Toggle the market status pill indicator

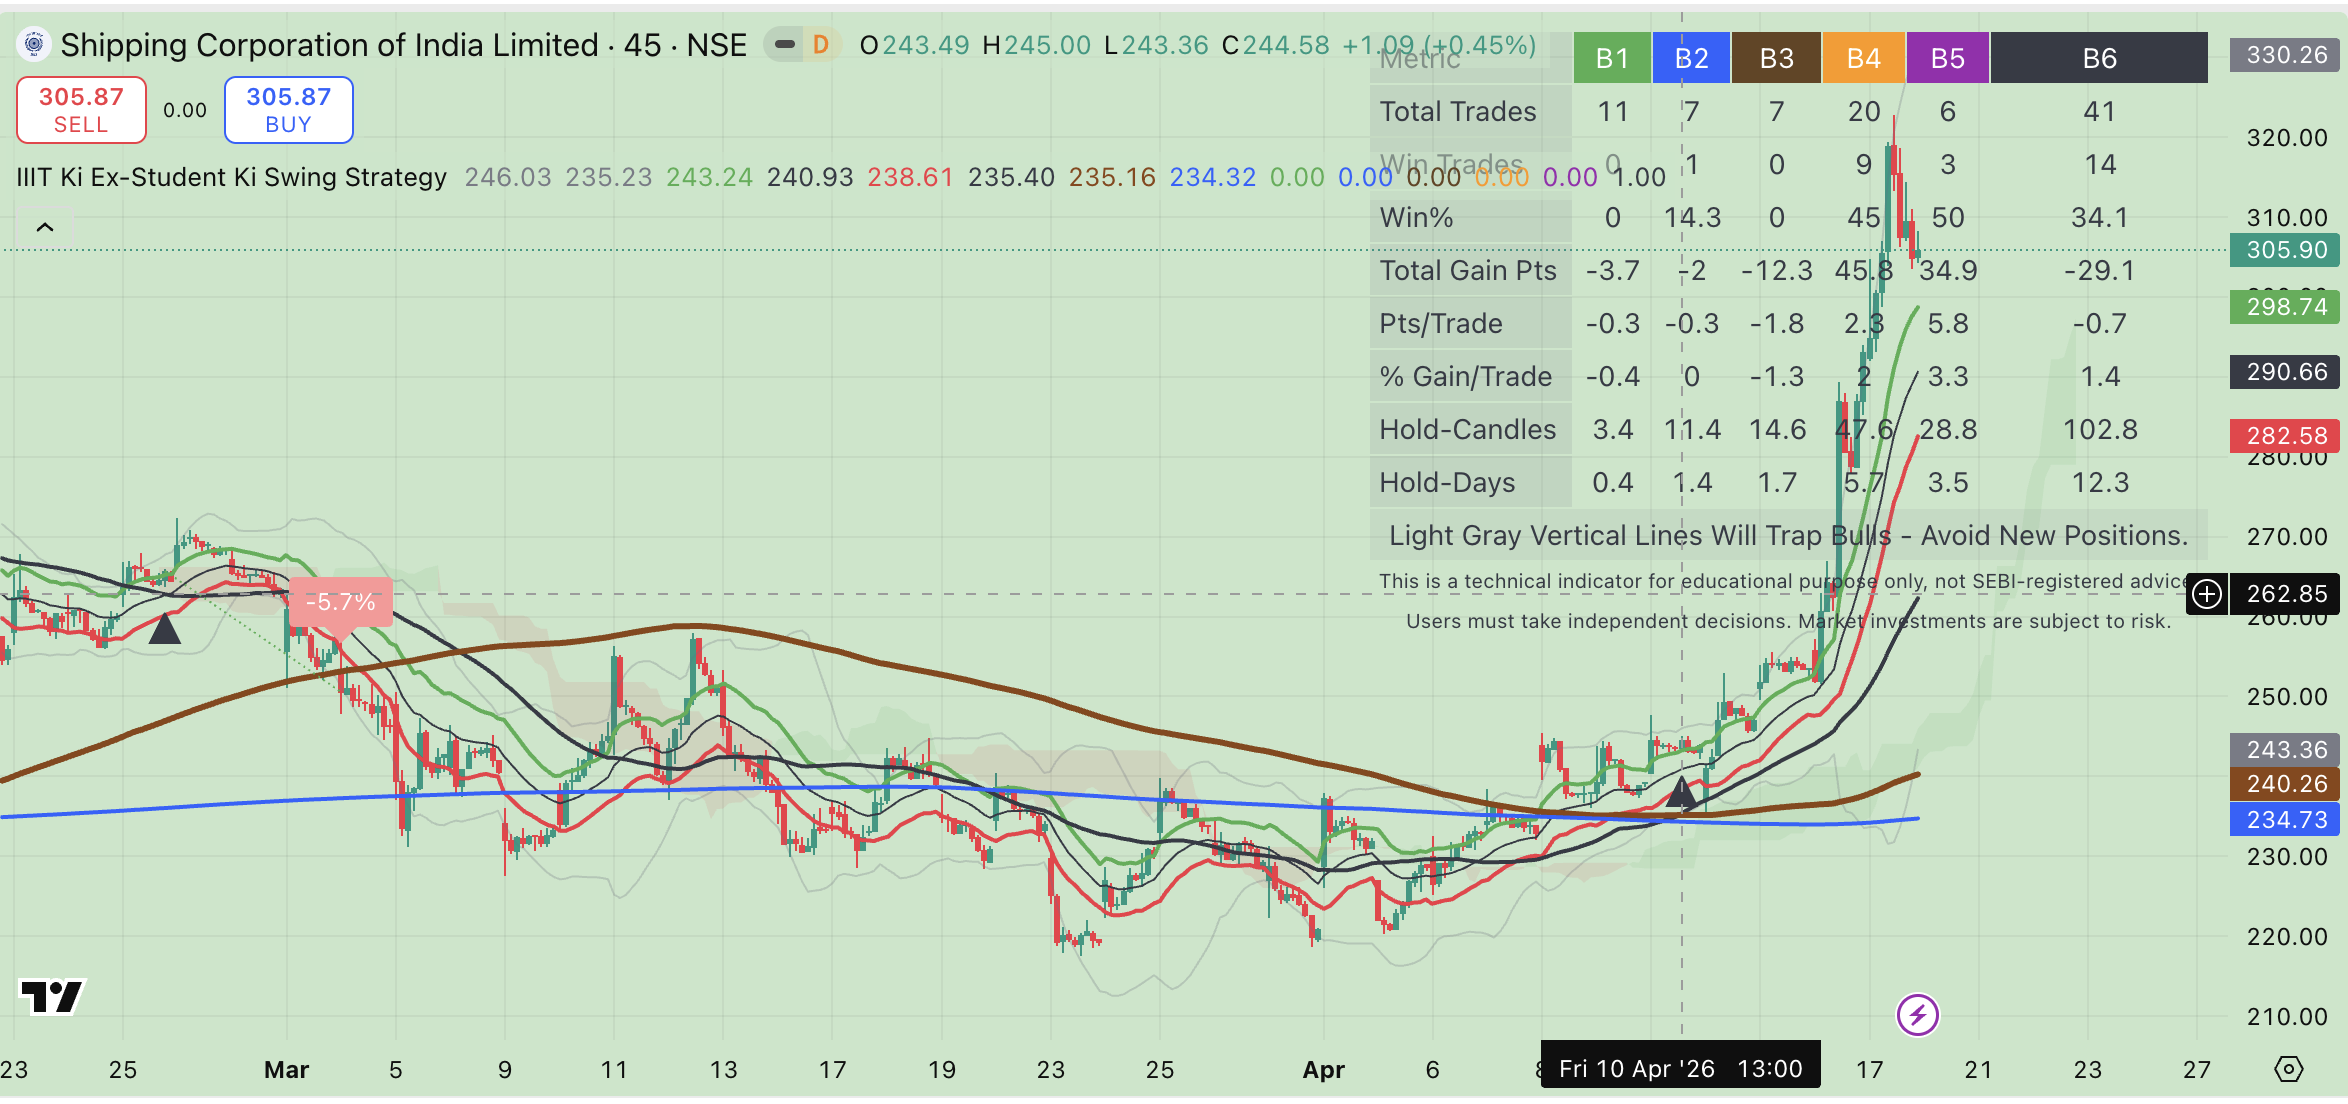[785, 45]
